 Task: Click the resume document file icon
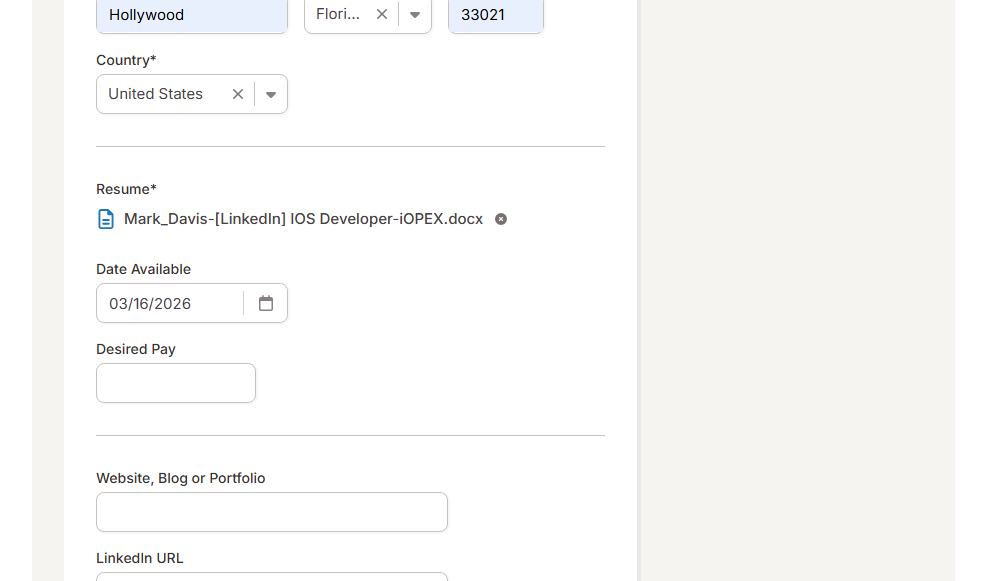106,219
